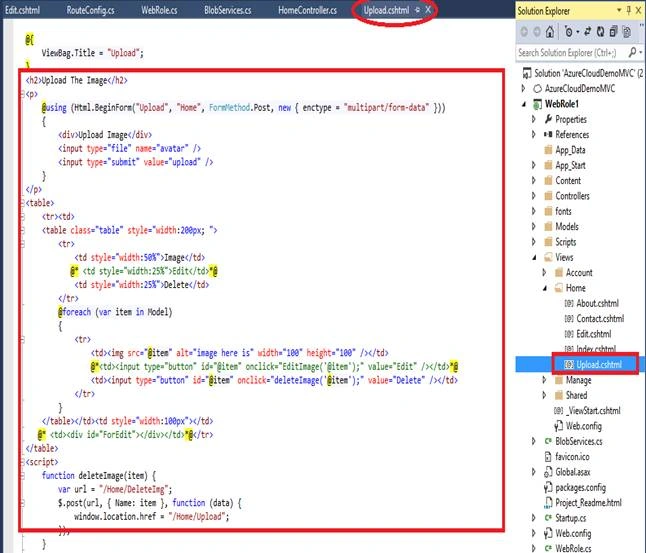Collapse the table code block outlining marker
Viewport: 646px width, 553px height.
(23, 203)
